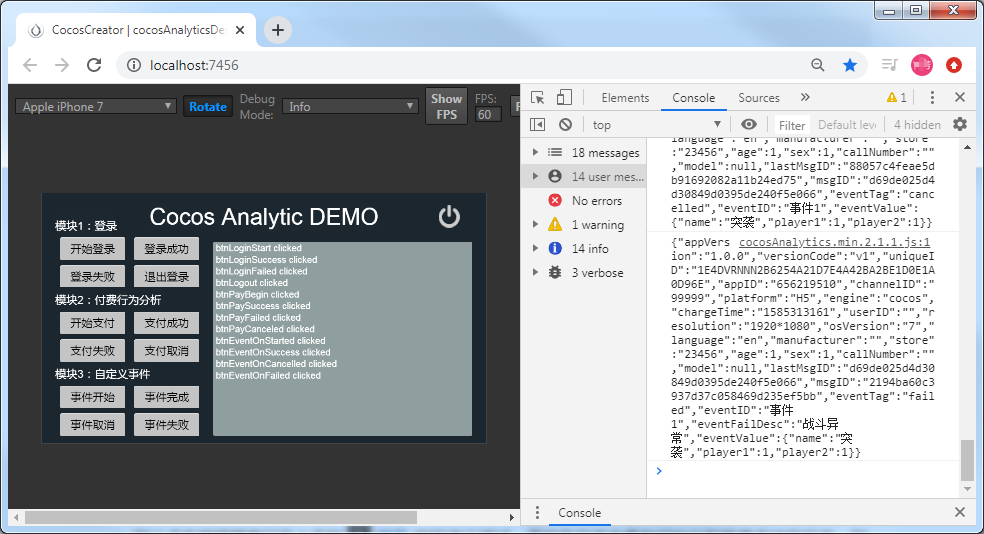Open the media control playlist icon
Image resolution: width=984 pixels, height=534 pixels.
coord(889,65)
